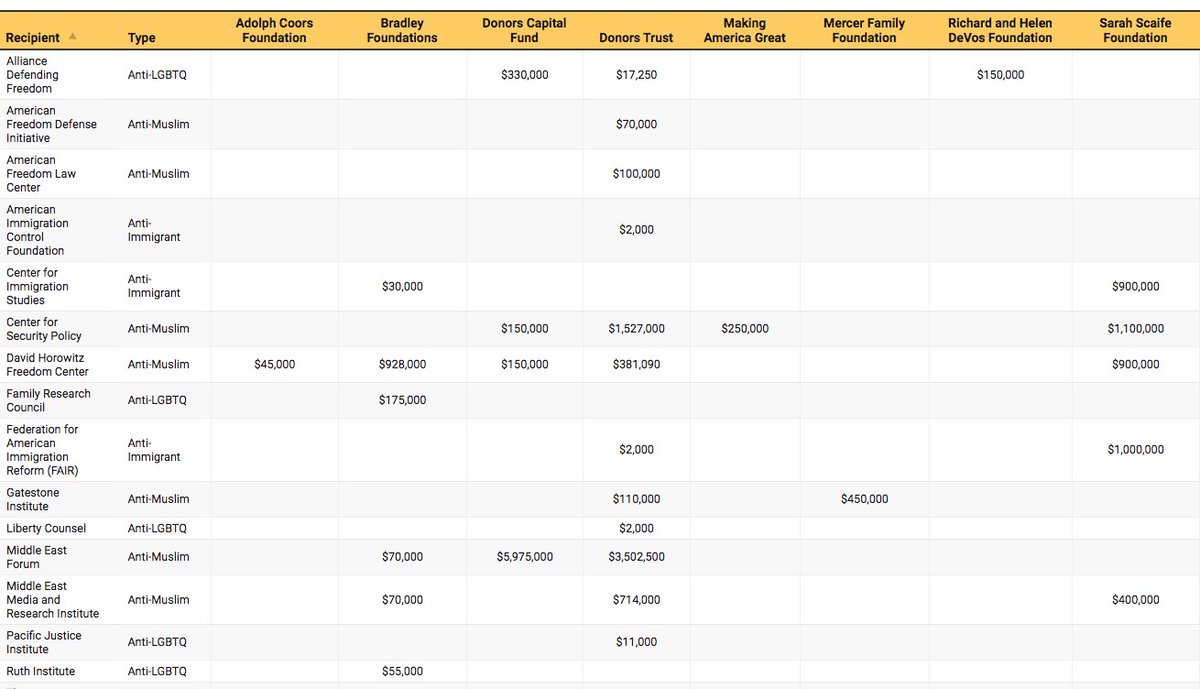Select American Freedom Law Center recipient
Image resolution: width=1200 pixels, height=689 pixels.
point(41,174)
